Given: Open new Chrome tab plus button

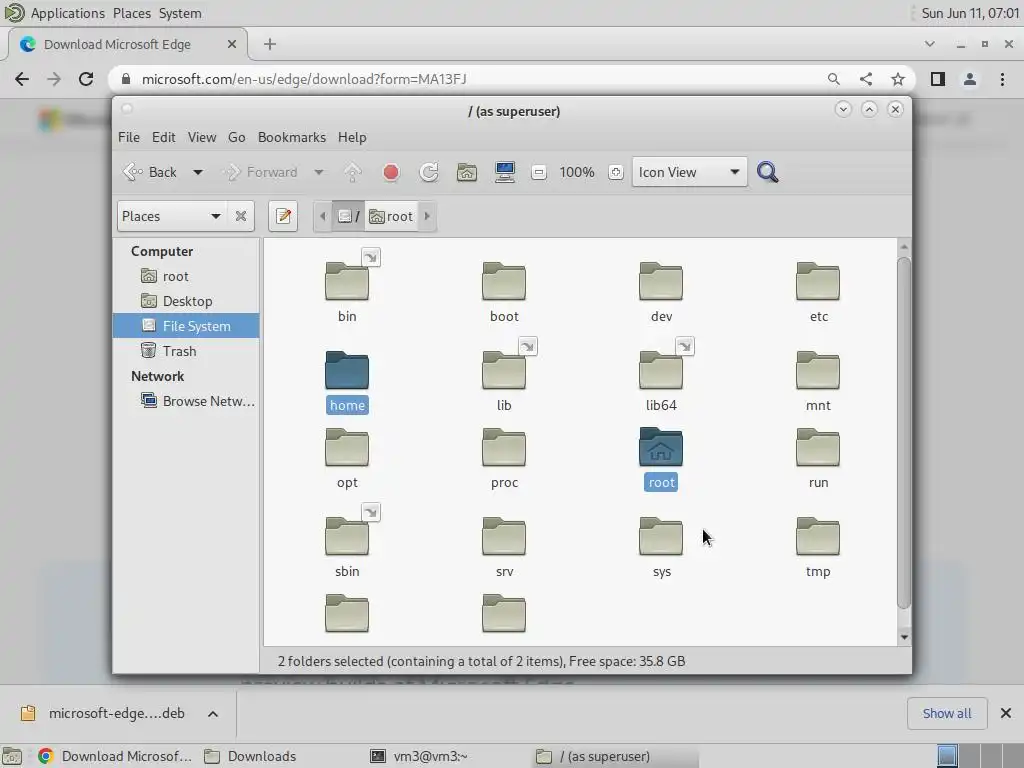Looking at the screenshot, I should point(270,44).
